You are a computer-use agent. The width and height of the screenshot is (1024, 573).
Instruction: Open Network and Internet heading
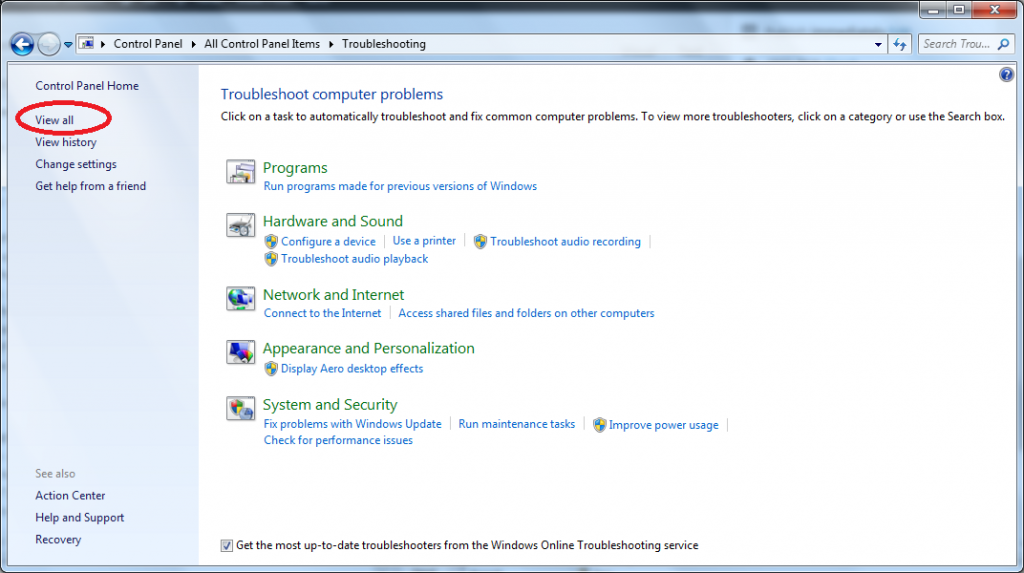coord(334,295)
